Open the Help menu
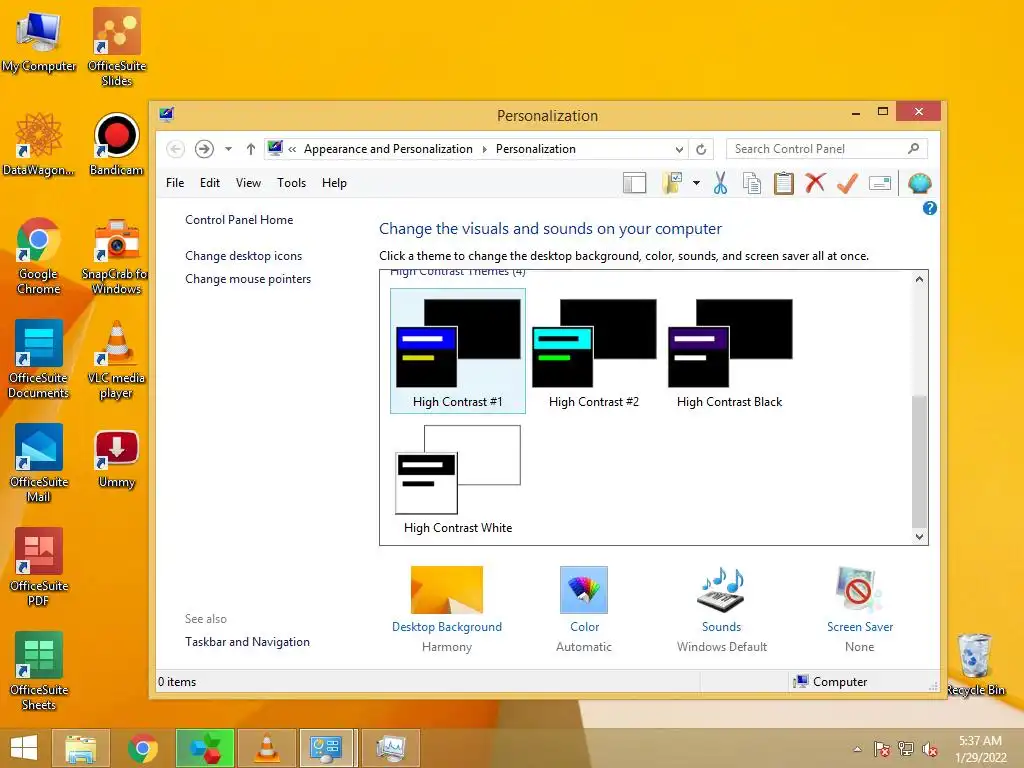 pyautogui.click(x=334, y=183)
